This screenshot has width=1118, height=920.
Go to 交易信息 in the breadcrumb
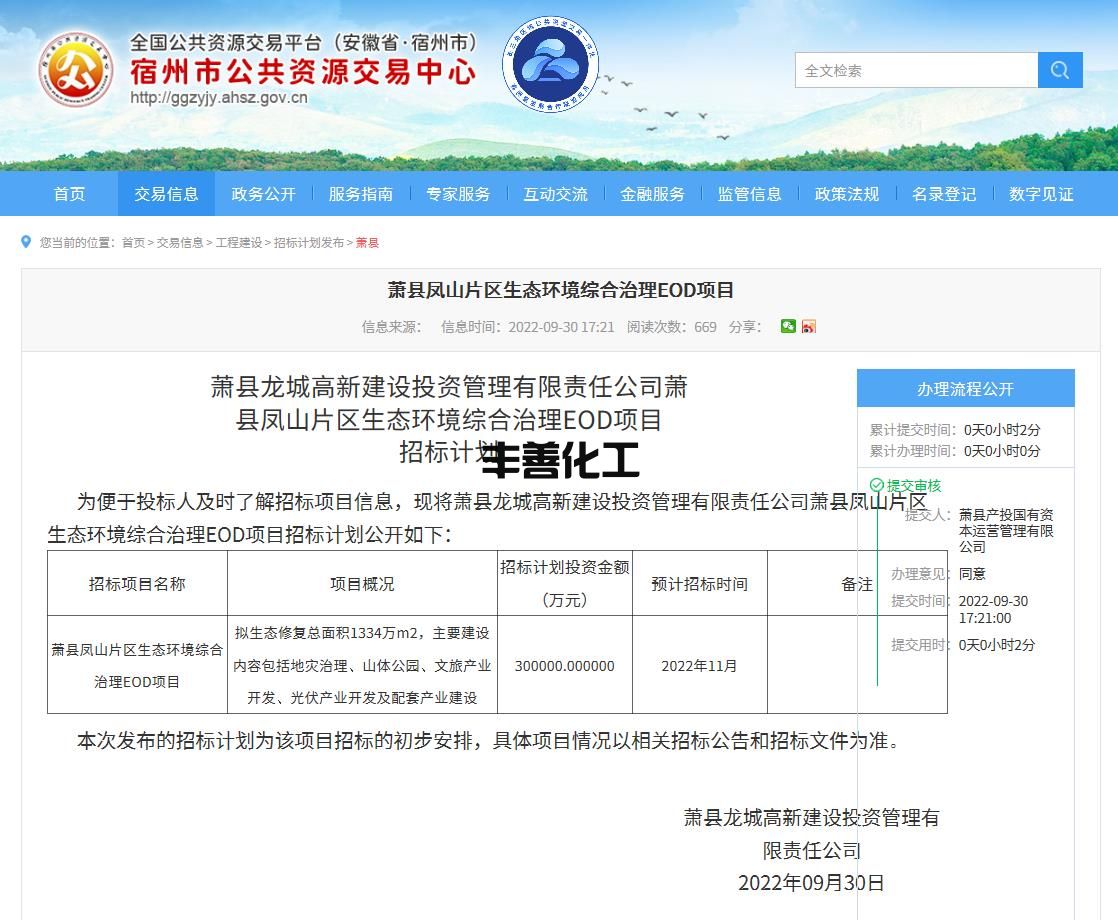[180, 242]
